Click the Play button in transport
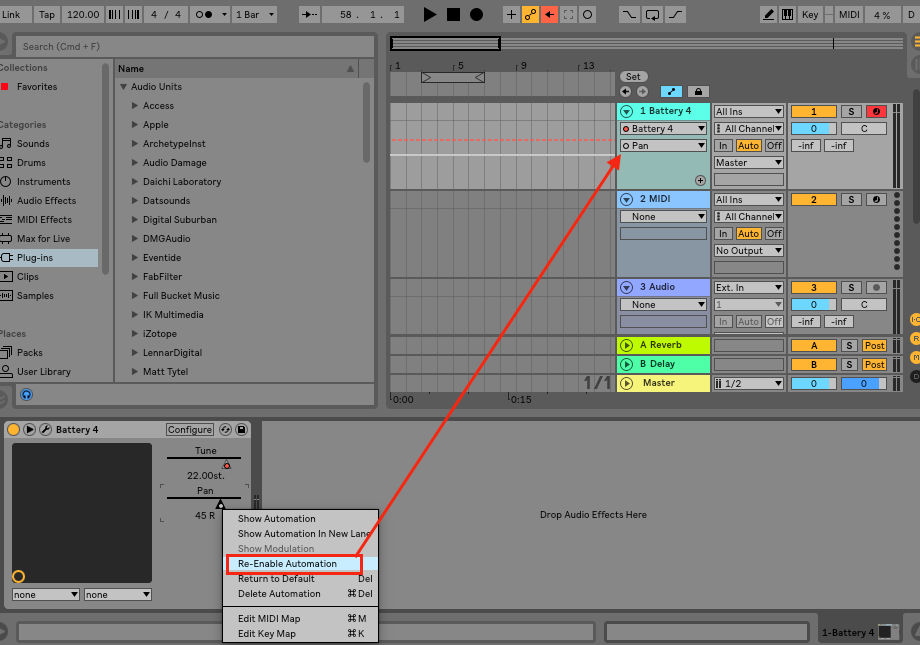Screen dimensions: 920x645 pyautogui.click(x=429, y=15)
